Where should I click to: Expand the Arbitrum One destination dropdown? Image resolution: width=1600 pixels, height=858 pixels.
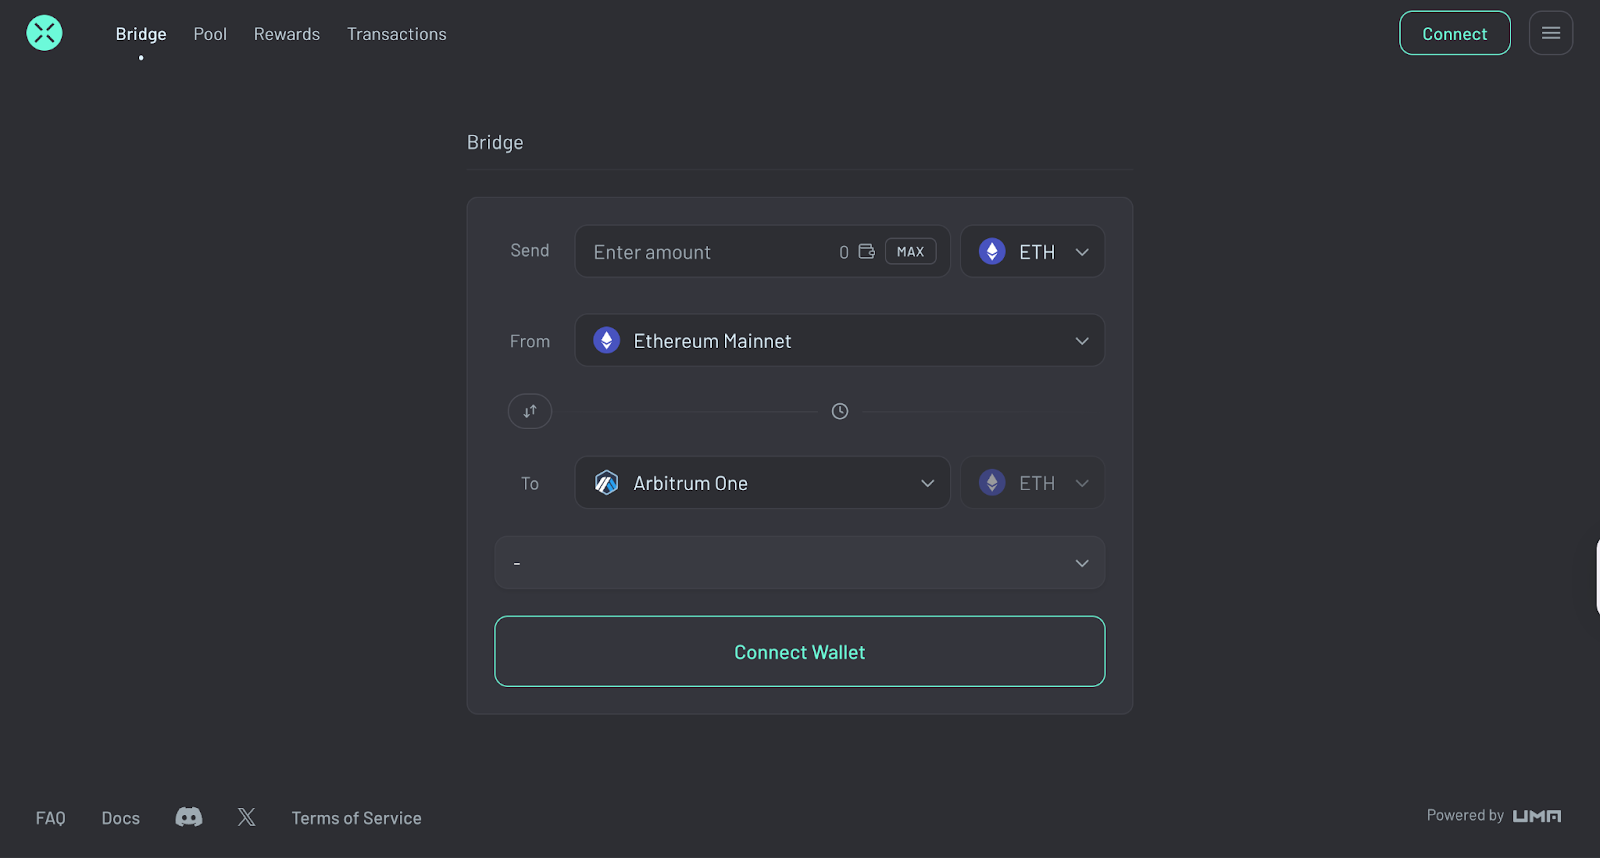point(762,483)
